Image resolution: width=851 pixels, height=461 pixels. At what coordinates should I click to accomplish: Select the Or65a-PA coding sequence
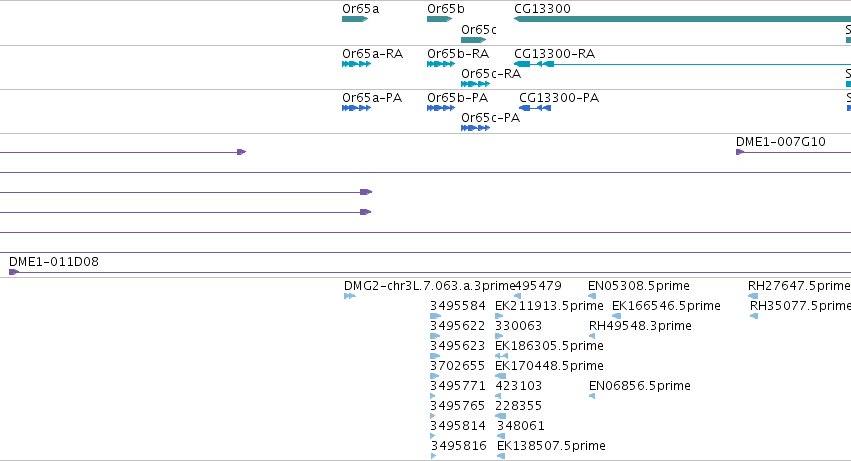pos(357,108)
